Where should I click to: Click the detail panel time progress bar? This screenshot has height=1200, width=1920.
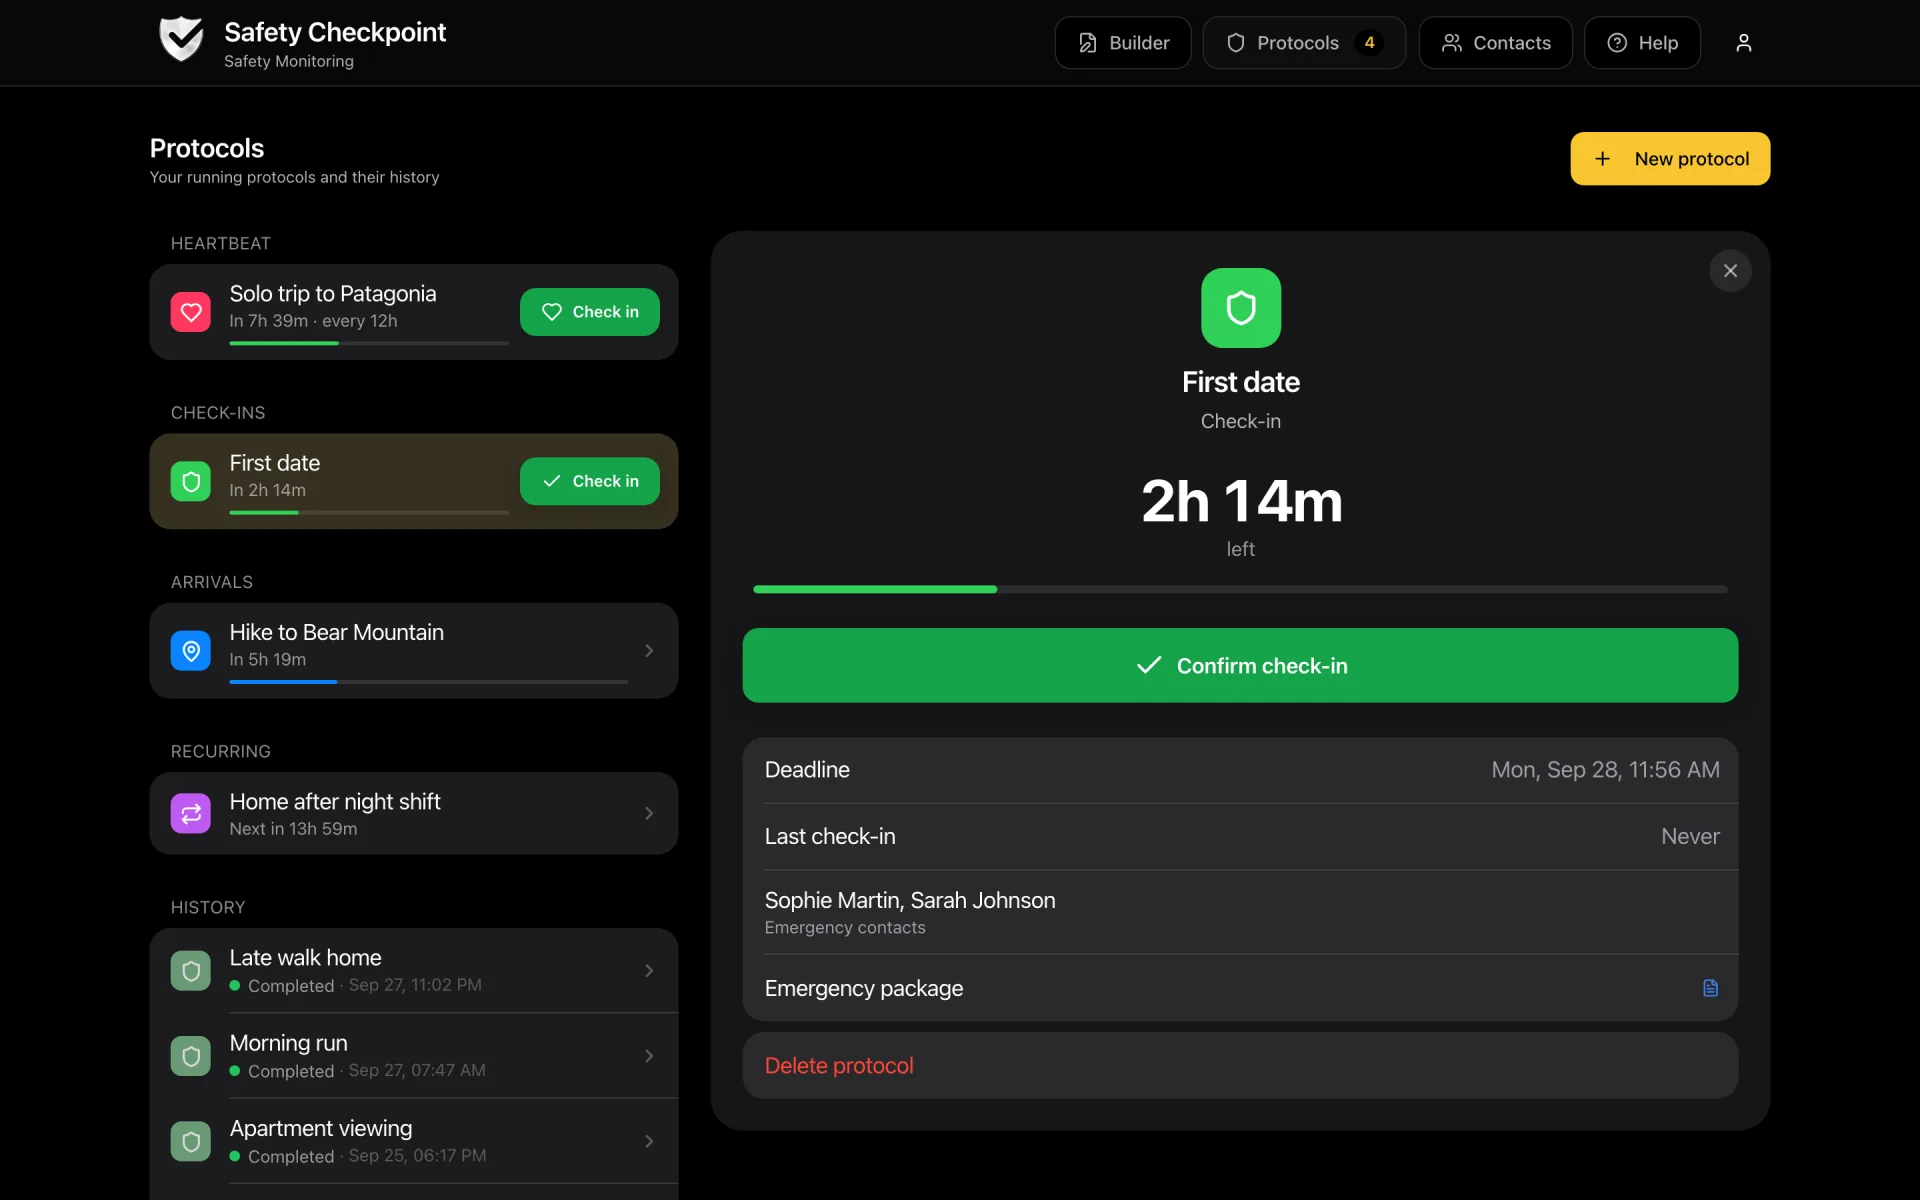[x=1240, y=589]
